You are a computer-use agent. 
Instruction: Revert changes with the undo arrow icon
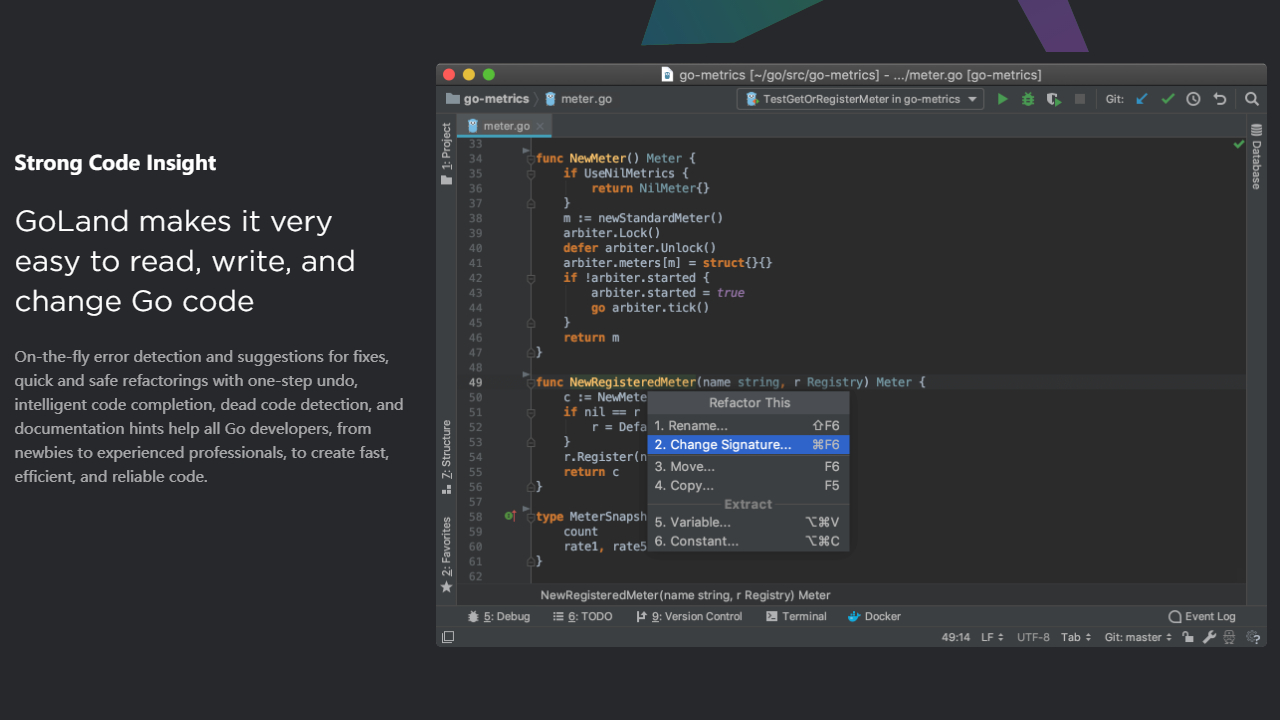pyautogui.click(x=1219, y=99)
